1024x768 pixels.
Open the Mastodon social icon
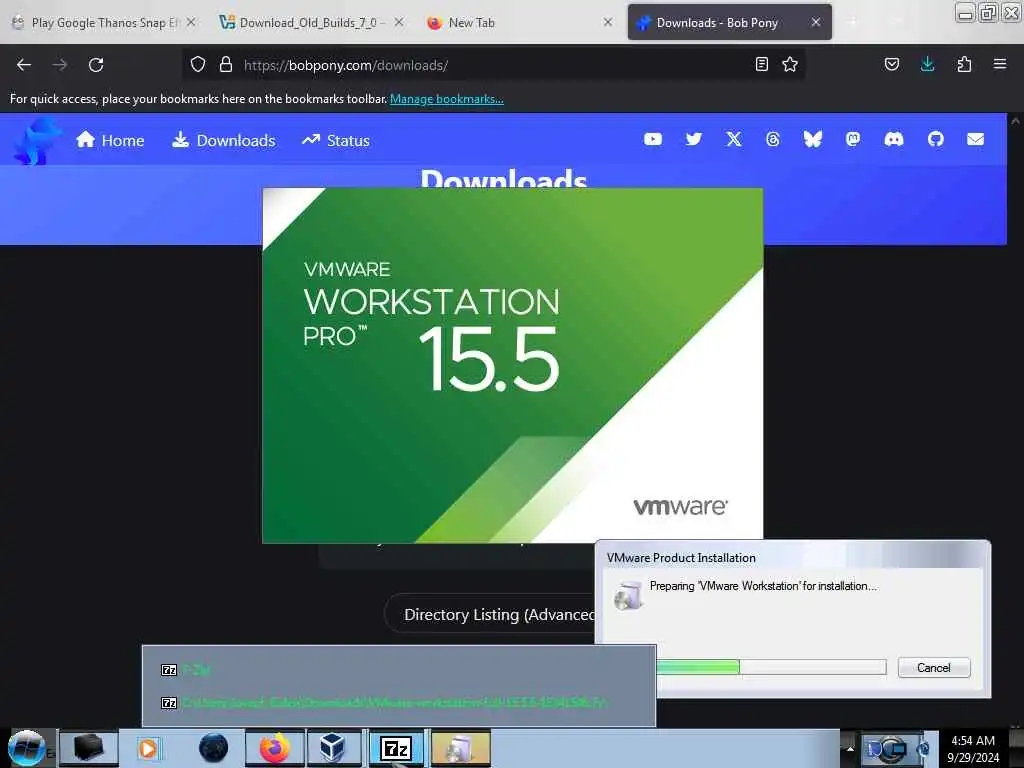coord(853,139)
